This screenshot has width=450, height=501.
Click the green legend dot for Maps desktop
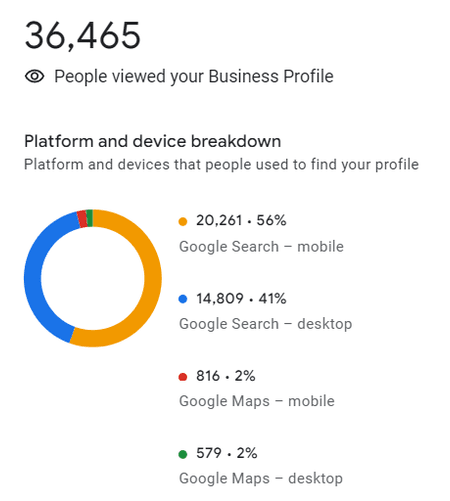tap(183, 454)
